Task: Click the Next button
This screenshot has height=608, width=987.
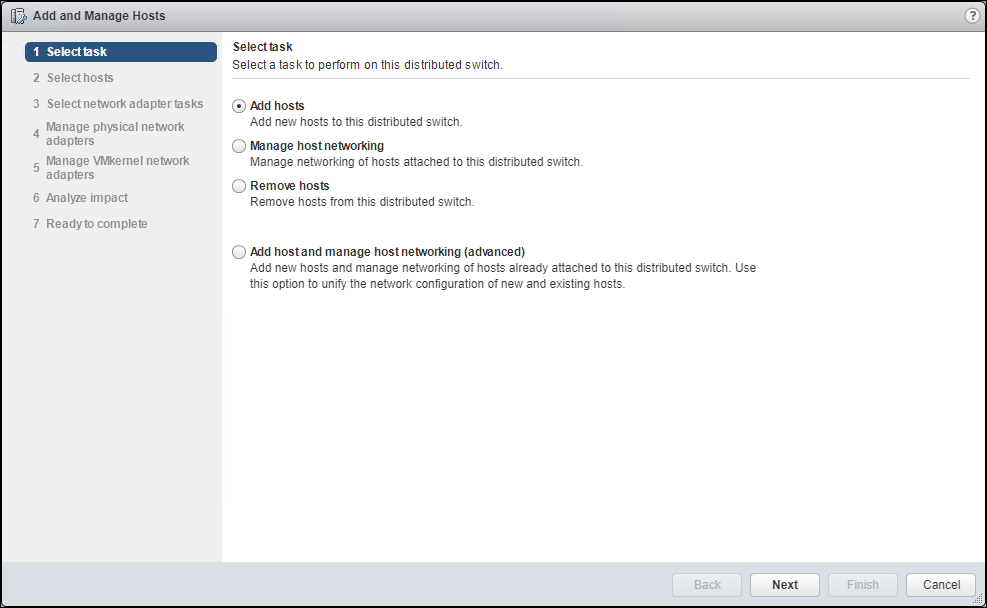Action: point(784,584)
